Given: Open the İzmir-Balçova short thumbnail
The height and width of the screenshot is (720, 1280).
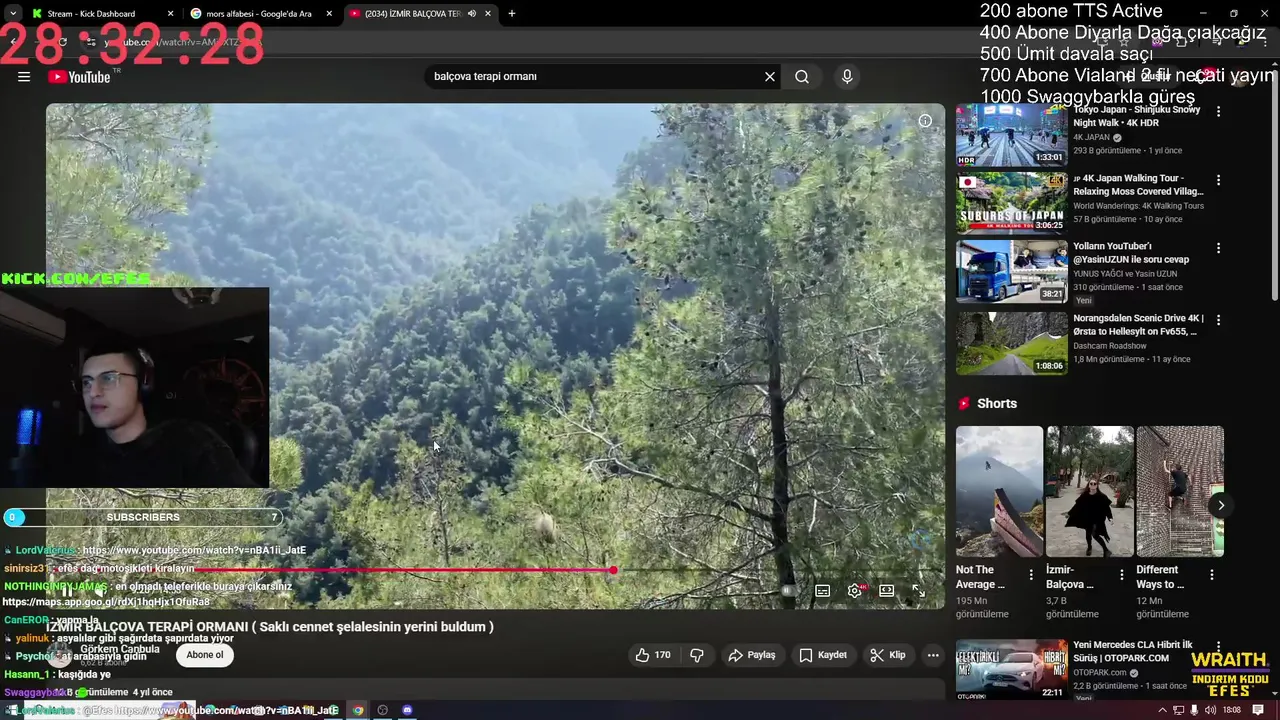Looking at the screenshot, I should (x=1090, y=491).
